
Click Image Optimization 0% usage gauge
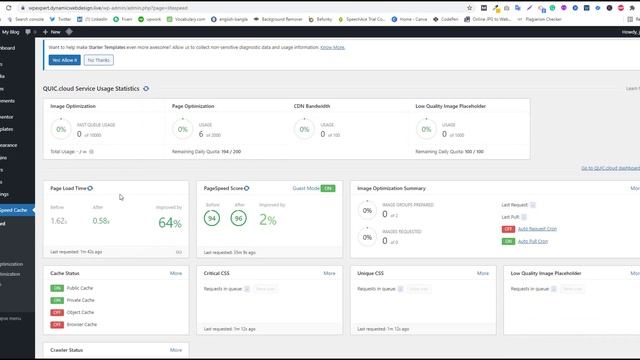coord(61,129)
